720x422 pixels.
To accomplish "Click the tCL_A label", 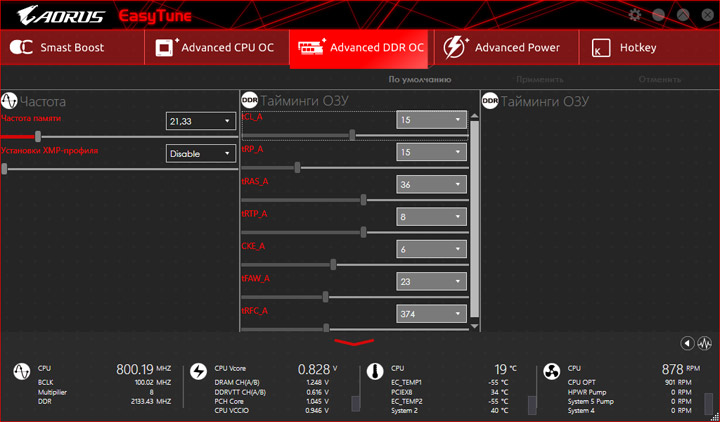I will [x=253, y=117].
